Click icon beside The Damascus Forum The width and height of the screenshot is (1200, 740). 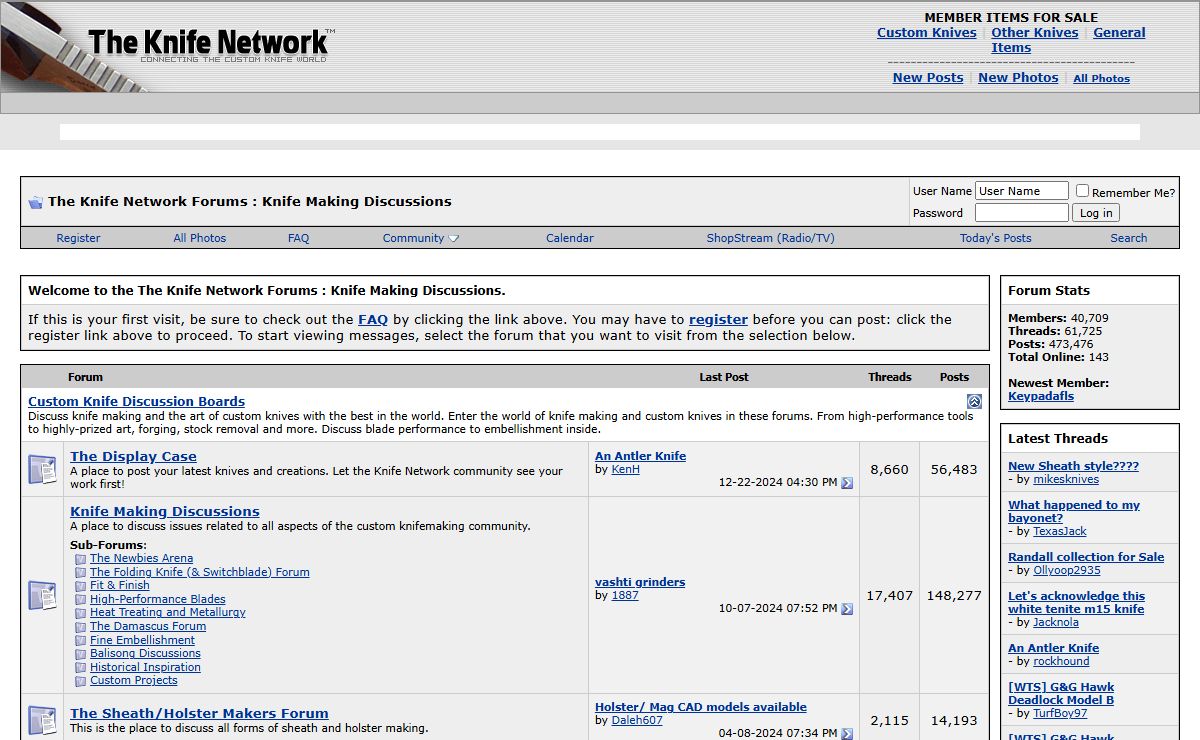point(81,627)
